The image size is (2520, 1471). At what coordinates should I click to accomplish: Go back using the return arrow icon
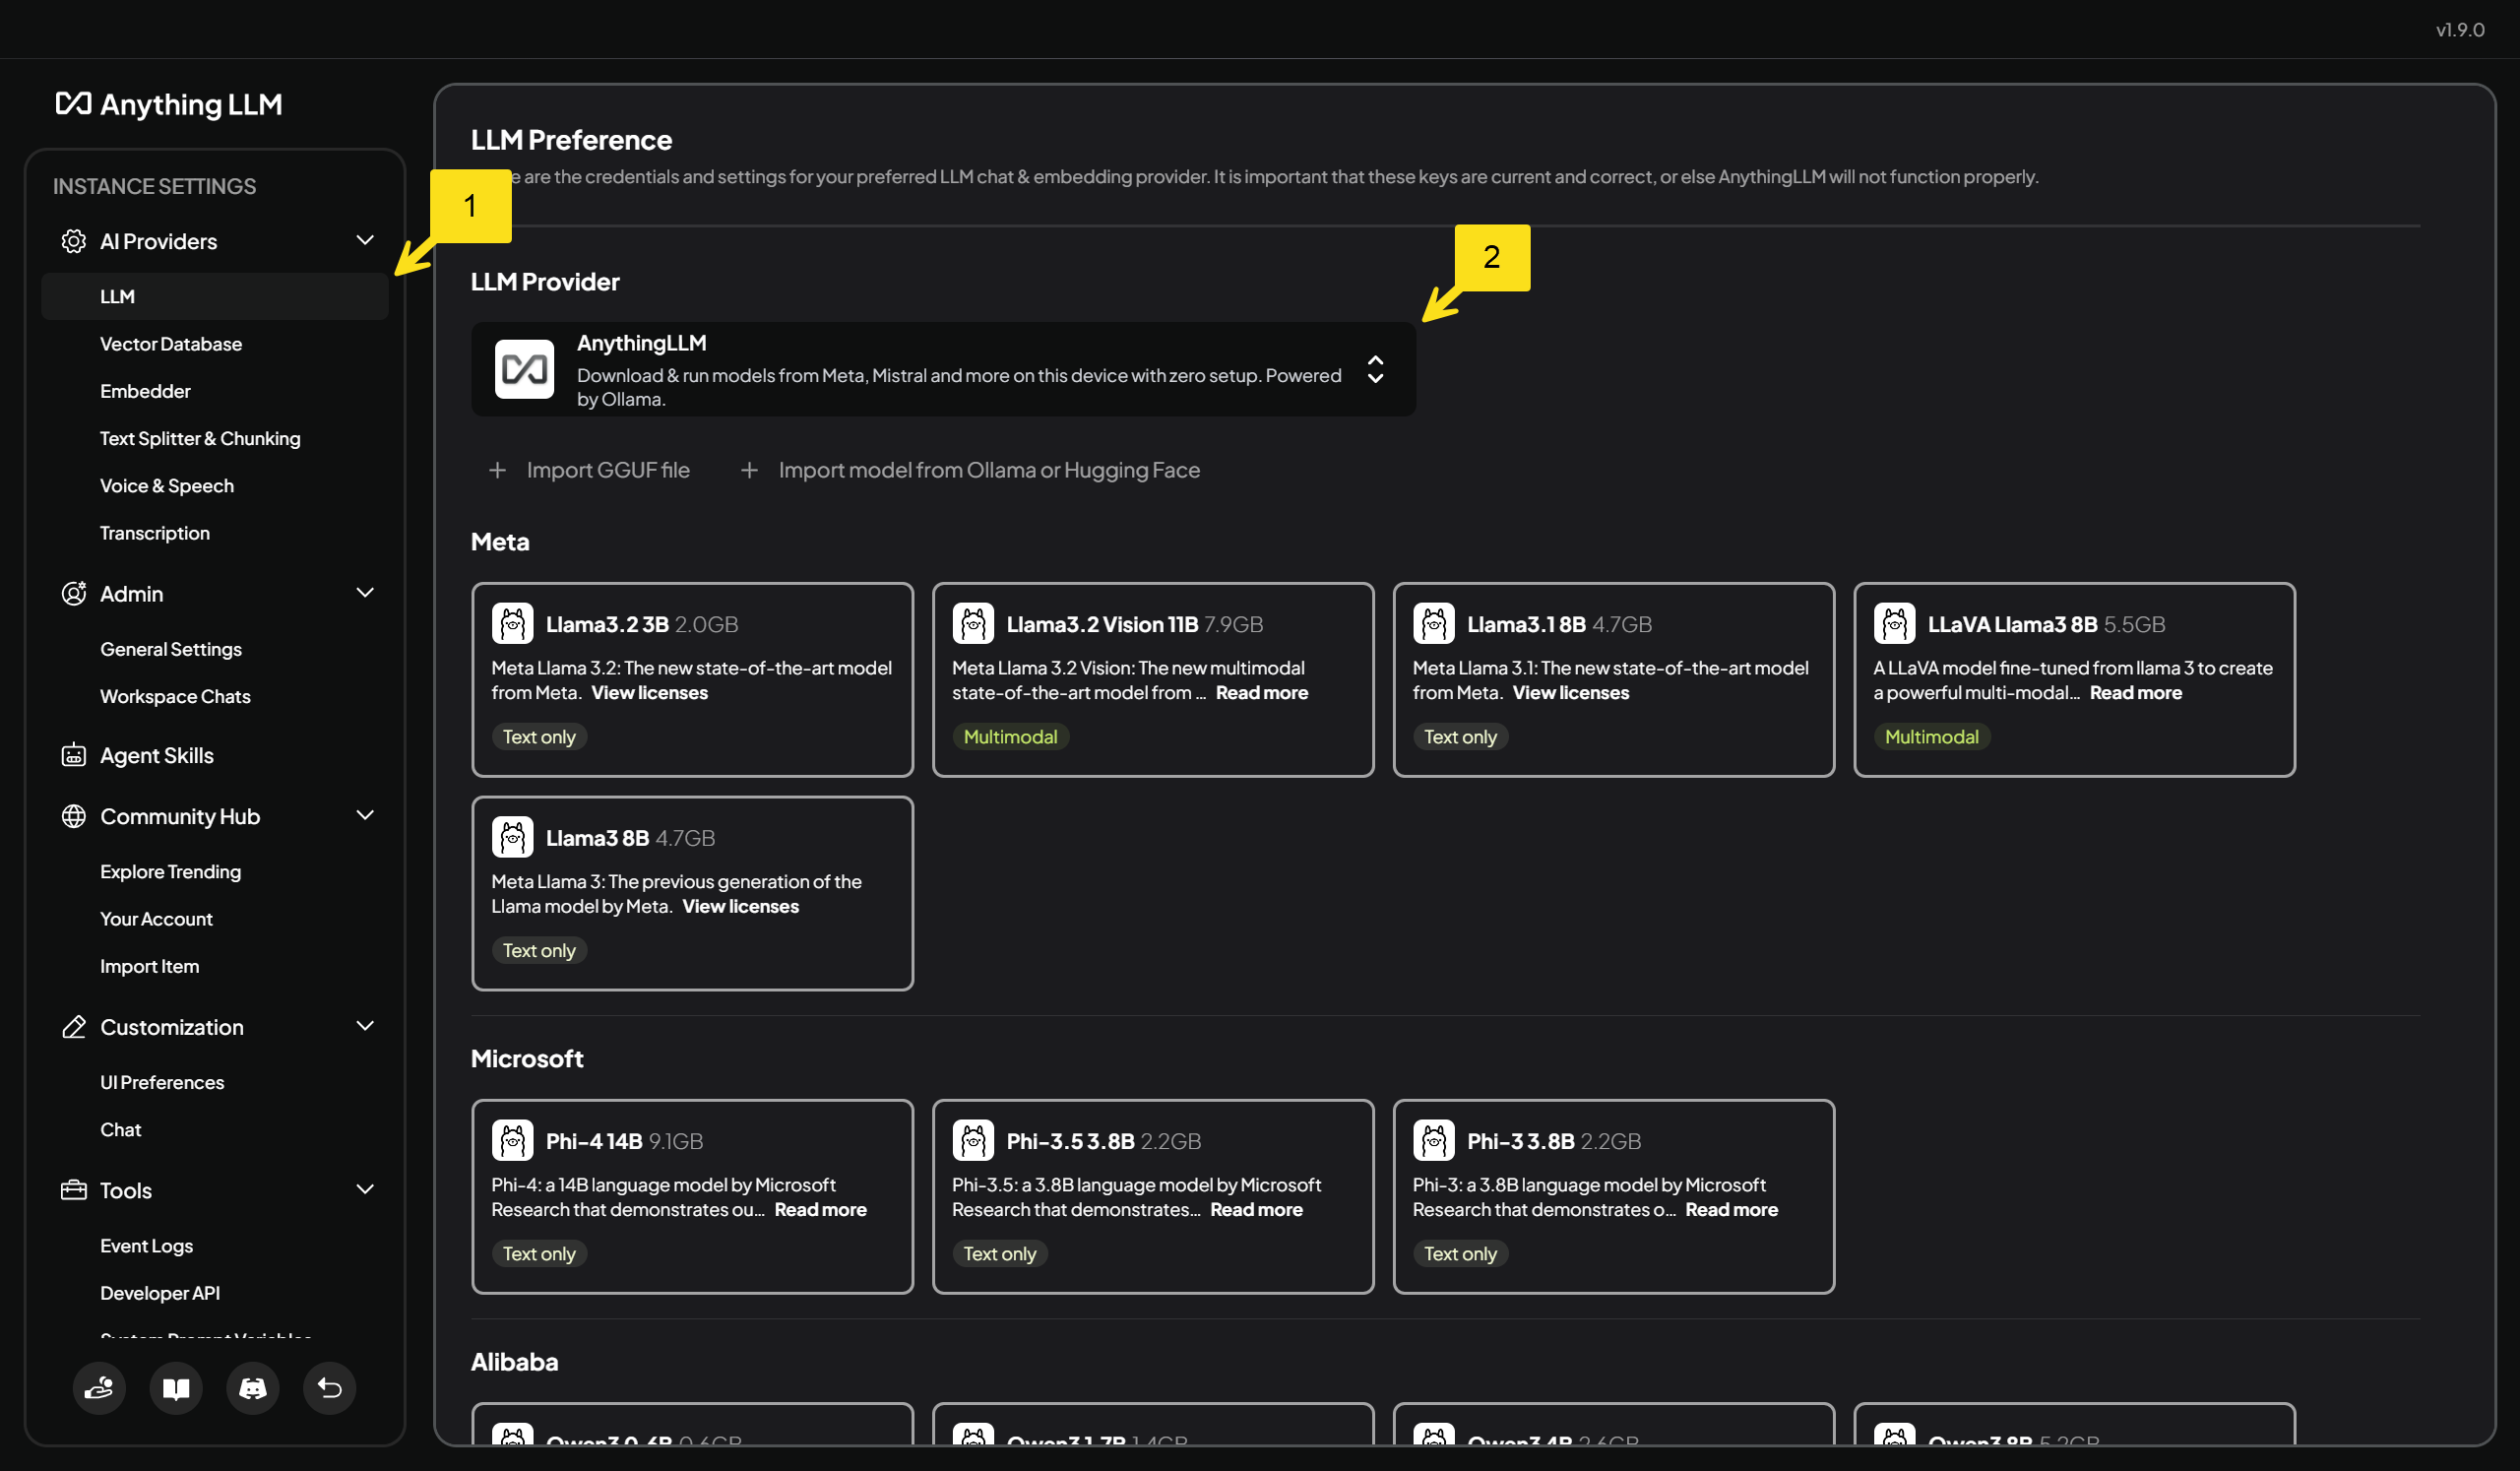click(330, 1388)
